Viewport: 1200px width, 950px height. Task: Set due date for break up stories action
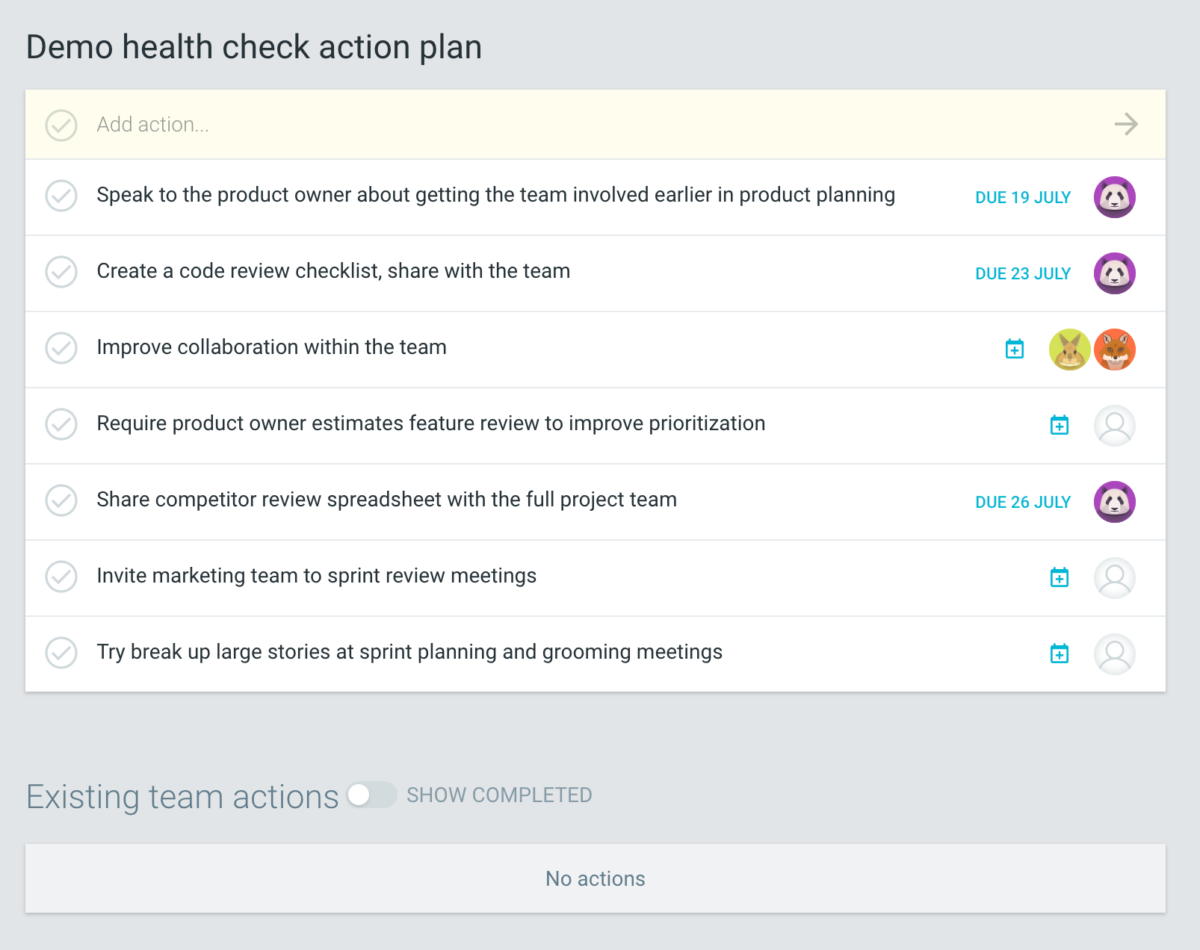[1059, 653]
